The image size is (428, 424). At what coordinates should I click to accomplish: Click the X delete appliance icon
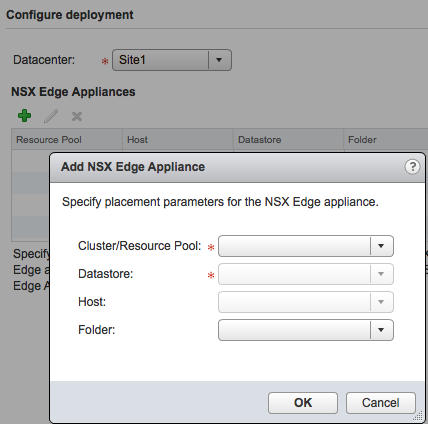77,116
